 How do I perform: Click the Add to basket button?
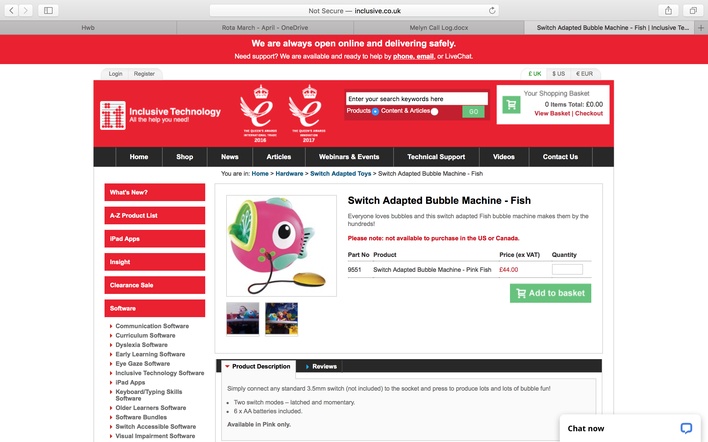[x=550, y=293]
